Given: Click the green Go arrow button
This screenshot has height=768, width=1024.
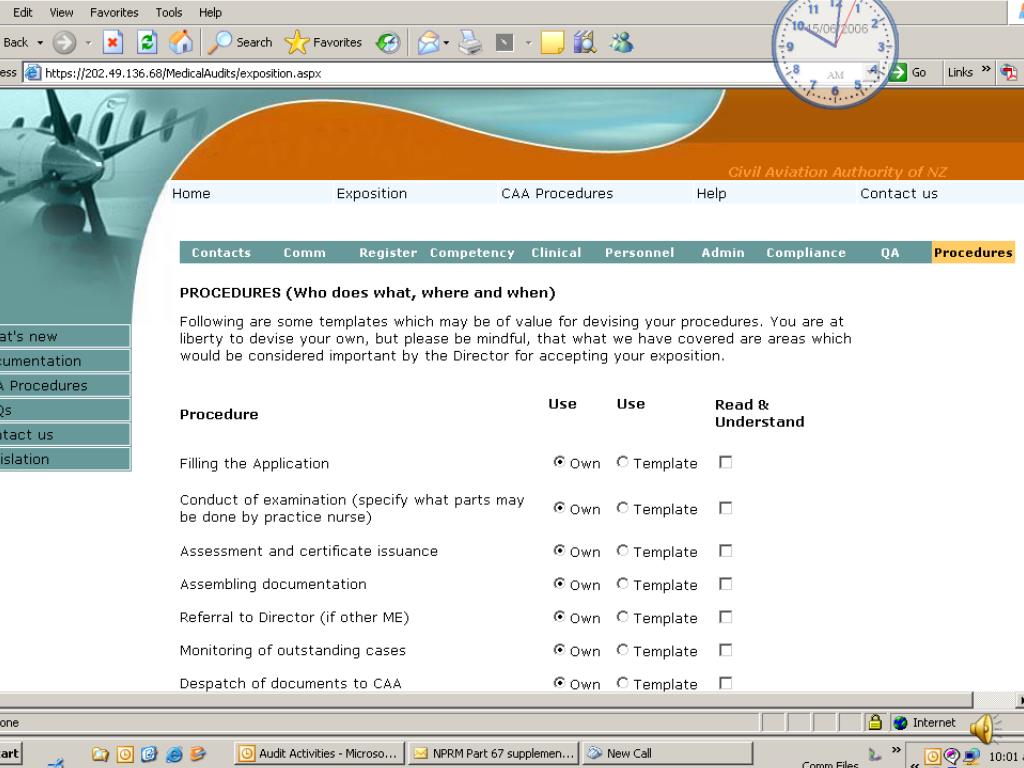Looking at the screenshot, I should point(899,72).
